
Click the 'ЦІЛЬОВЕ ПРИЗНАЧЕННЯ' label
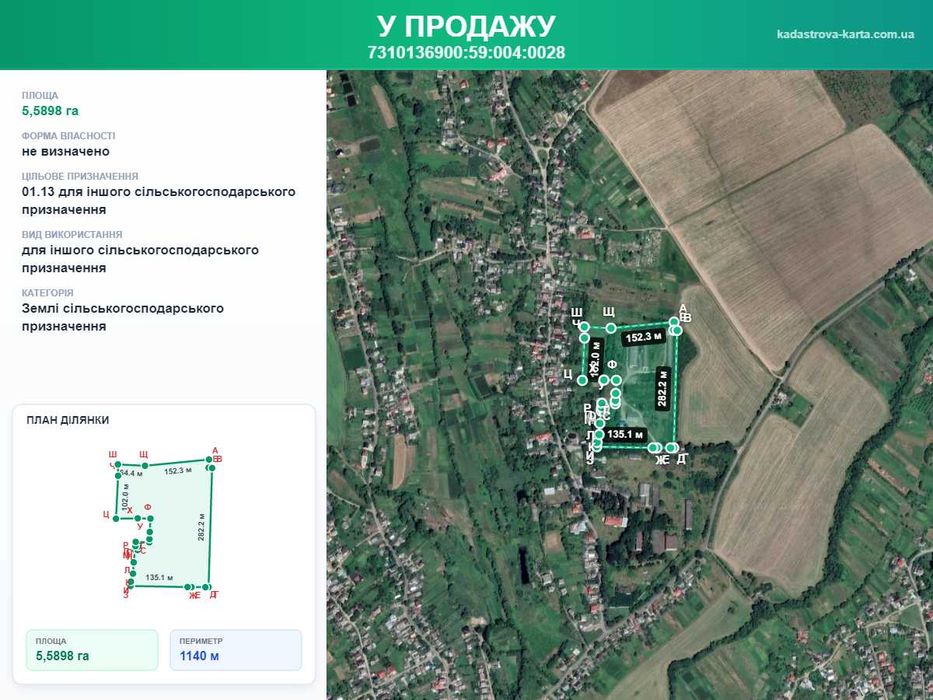[x=80, y=176]
